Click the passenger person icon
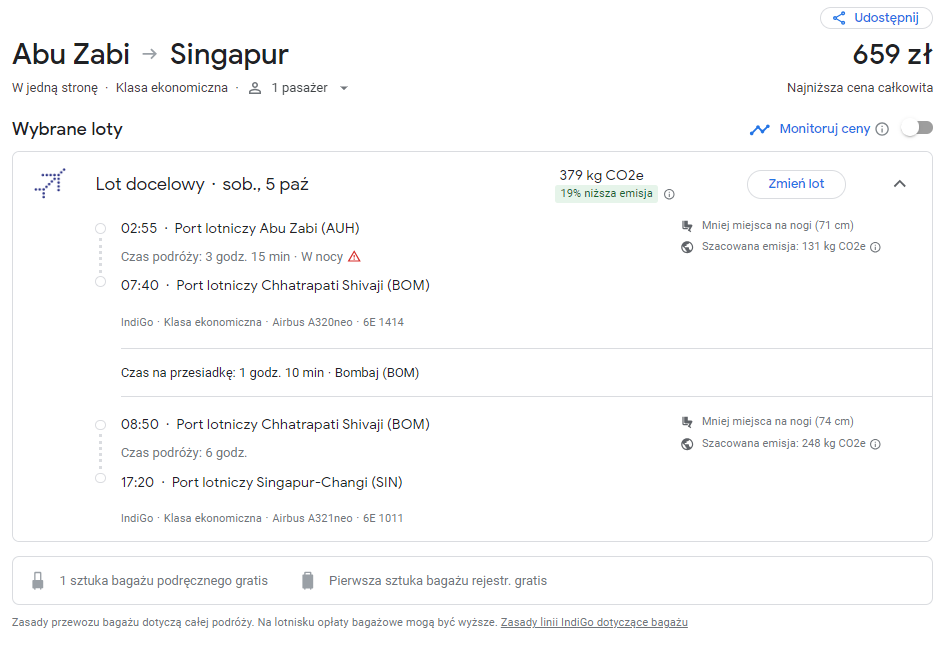 (255, 88)
